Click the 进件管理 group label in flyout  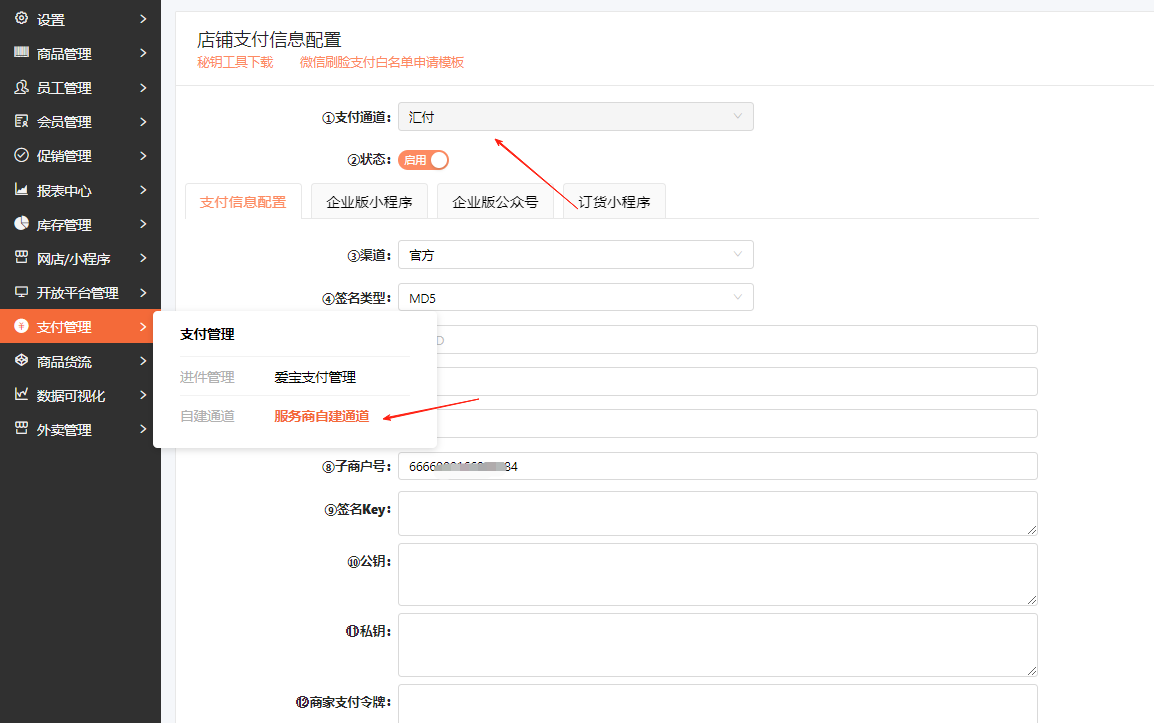click(207, 377)
